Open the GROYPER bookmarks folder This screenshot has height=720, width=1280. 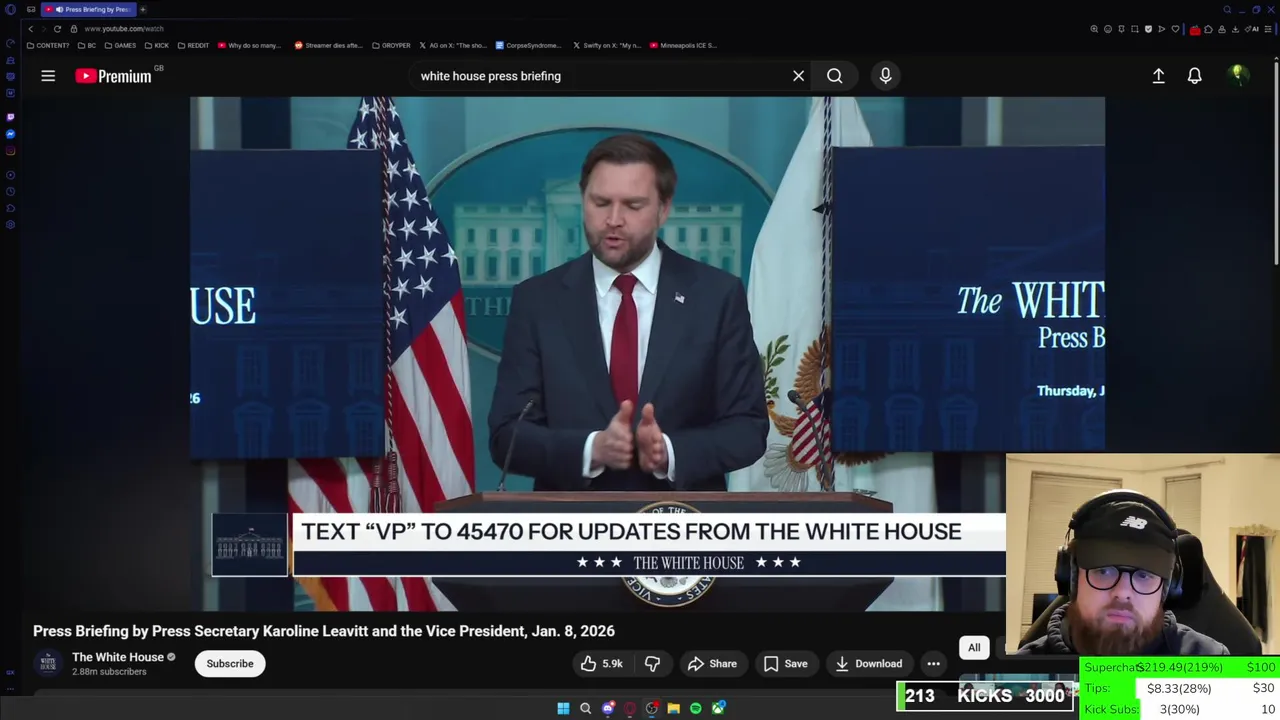[391, 45]
